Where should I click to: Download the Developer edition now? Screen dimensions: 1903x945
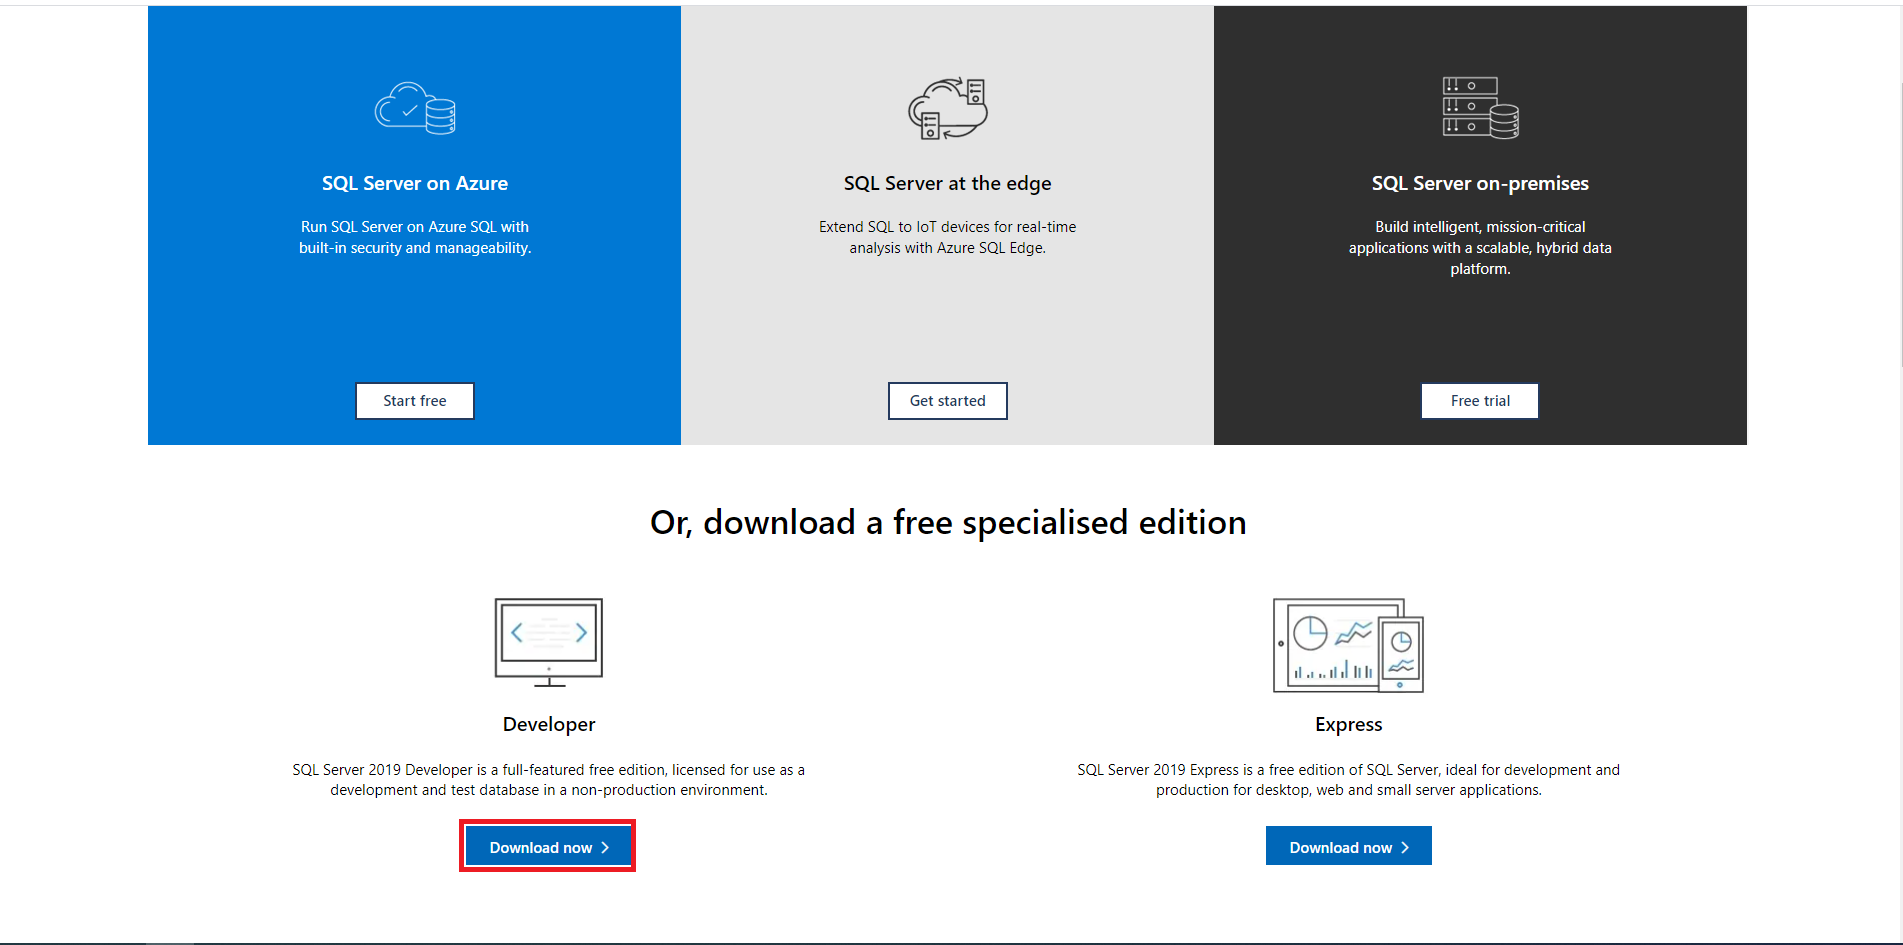[548, 847]
